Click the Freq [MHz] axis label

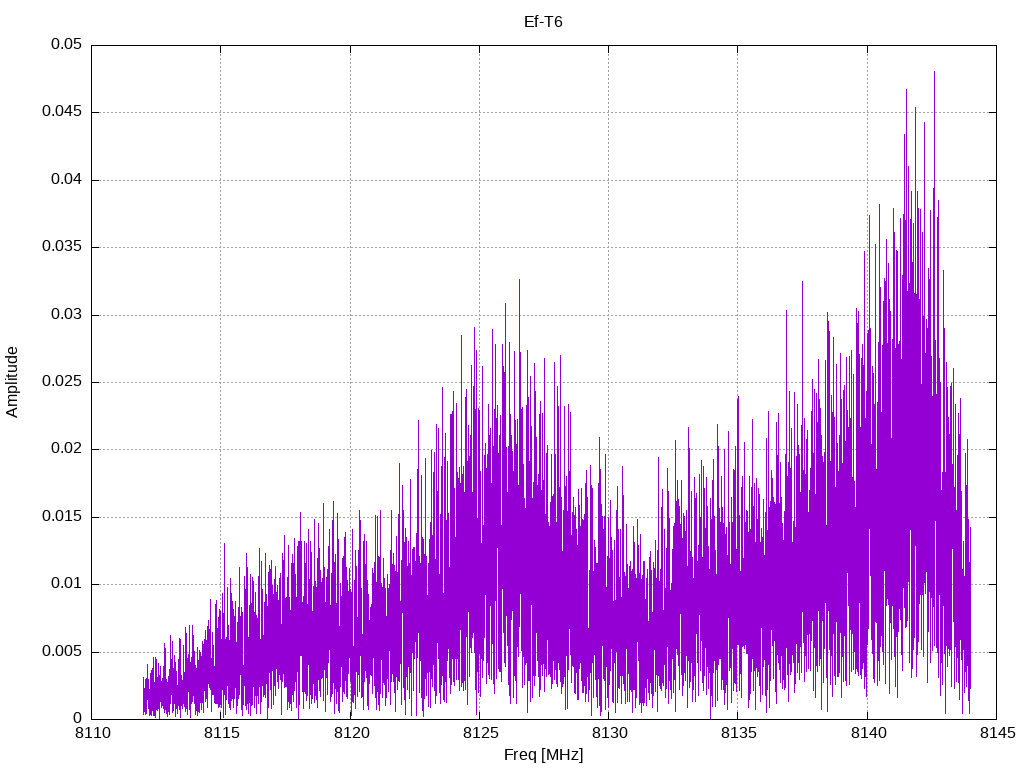543,755
